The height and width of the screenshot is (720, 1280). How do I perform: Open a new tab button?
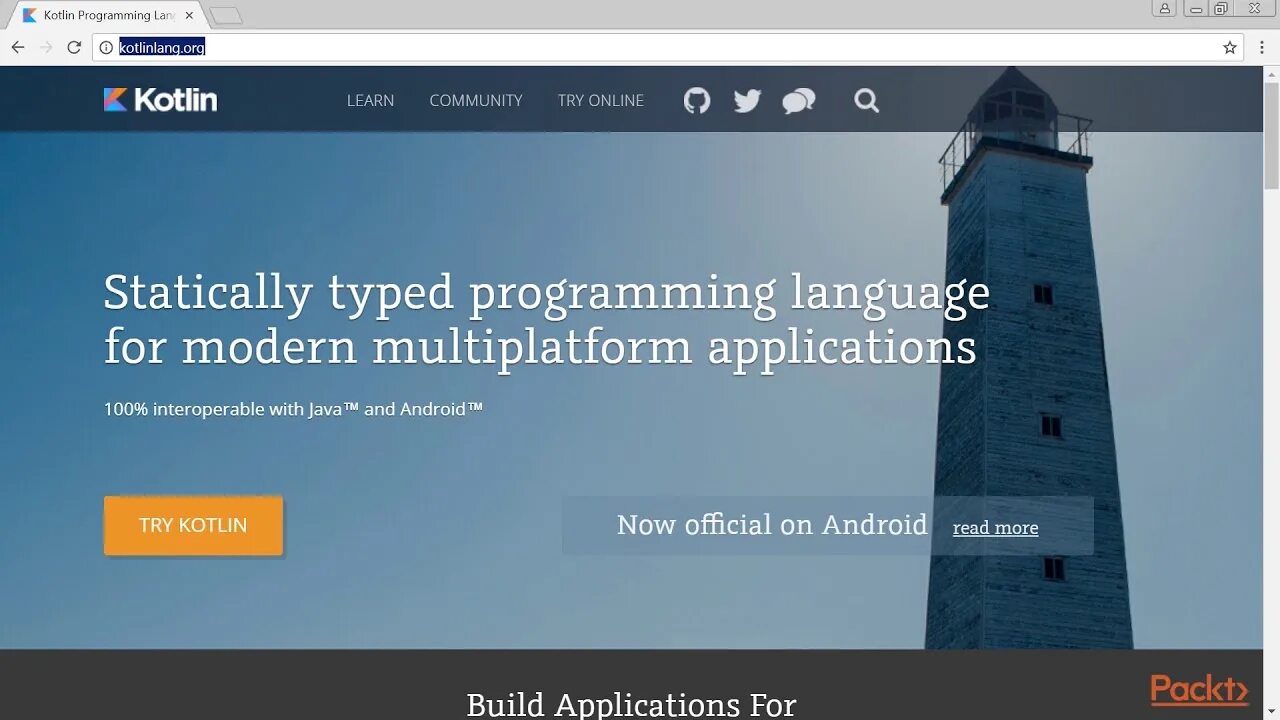click(226, 15)
